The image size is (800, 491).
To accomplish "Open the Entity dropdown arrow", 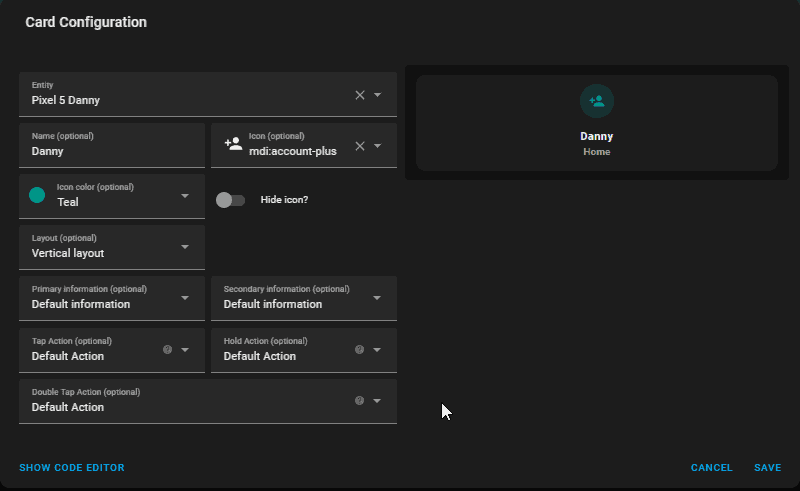I will (x=378, y=95).
